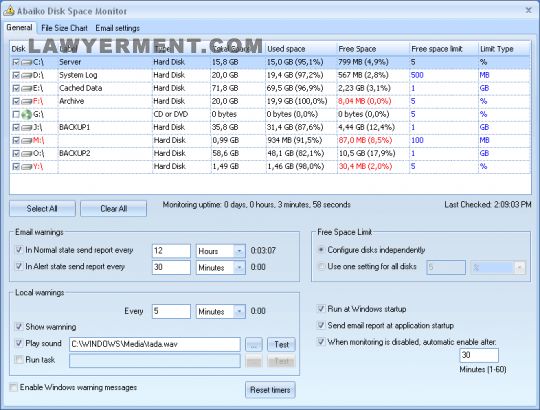Click the local warnings Every field showing 5

click(x=171, y=312)
